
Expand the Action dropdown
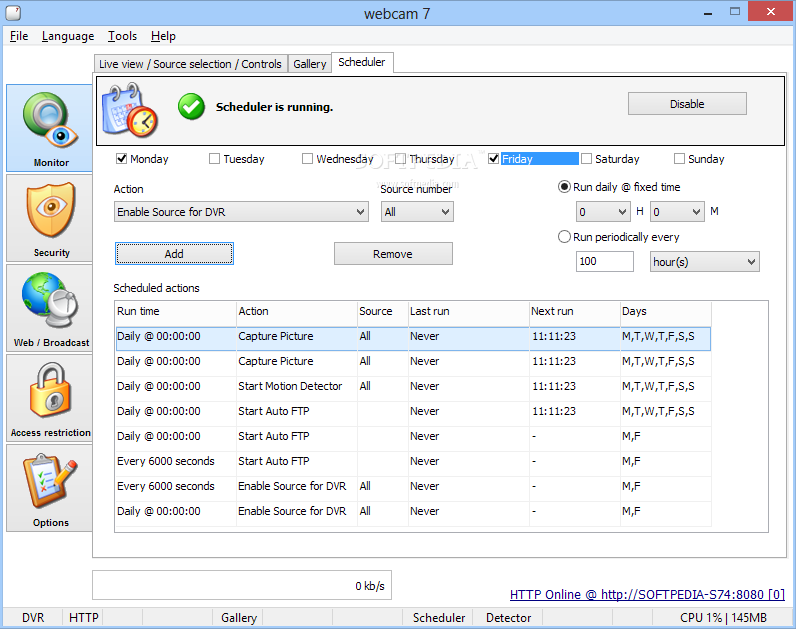pyautogui.click(x=241, y=212)
